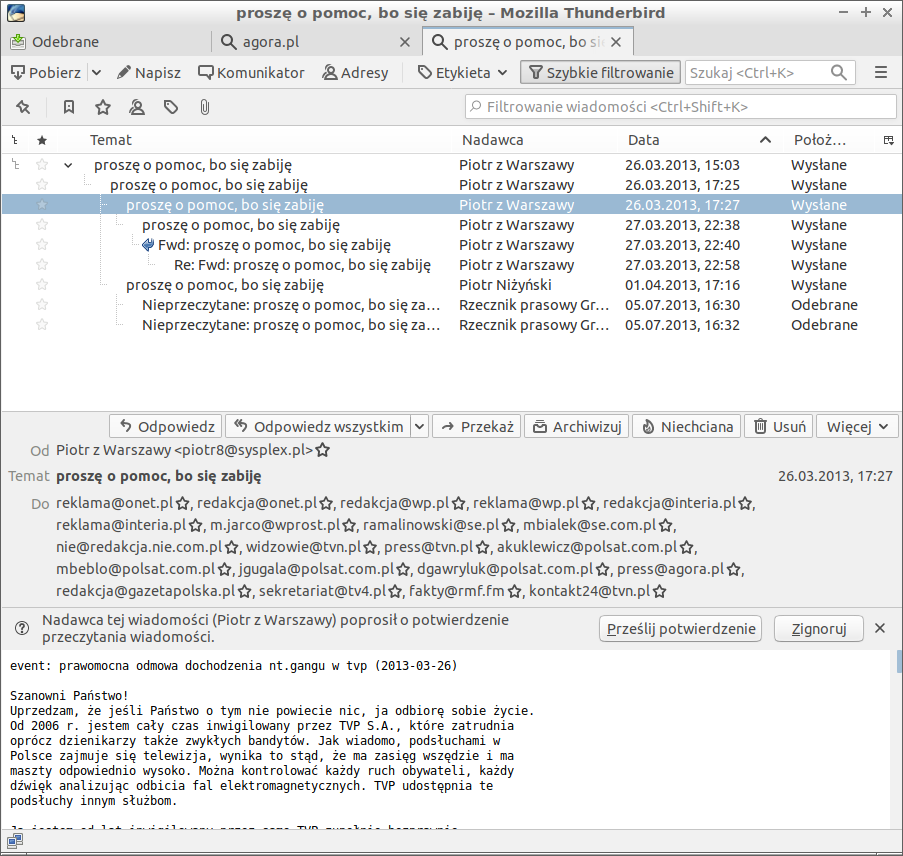This screenshot has width=903, height=856.
Task: Open the Więcej more actions dropdown
Action: pos(858,426)
